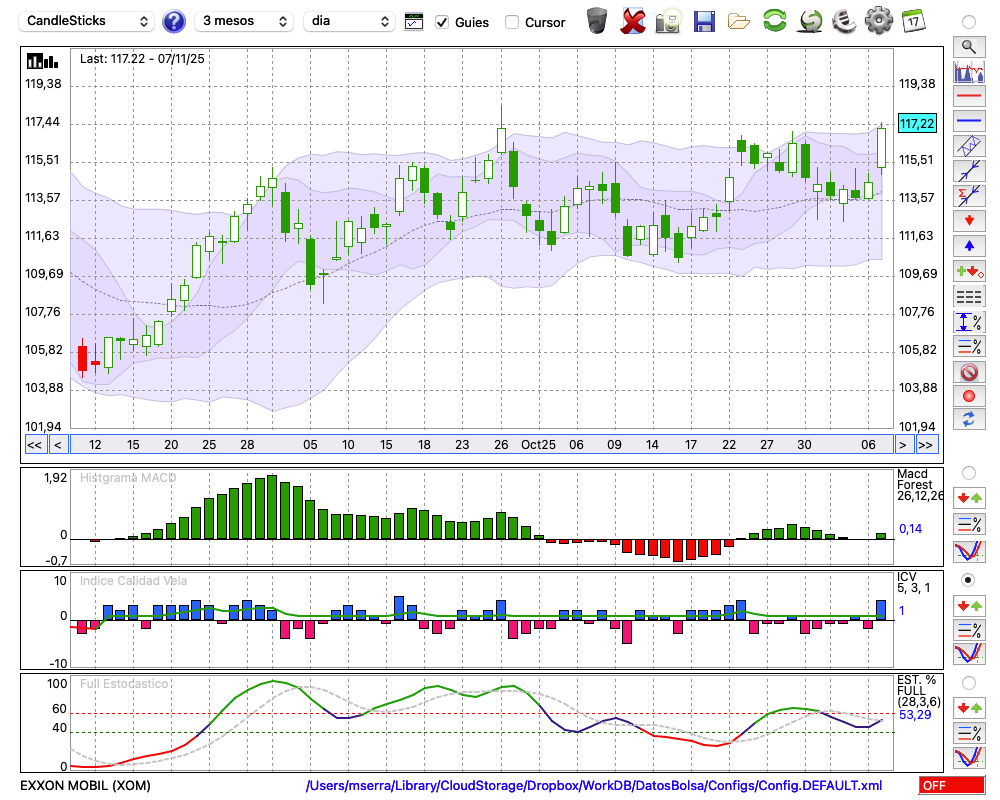Click the date timeline scrollbar at Oct25

(538, 445)
